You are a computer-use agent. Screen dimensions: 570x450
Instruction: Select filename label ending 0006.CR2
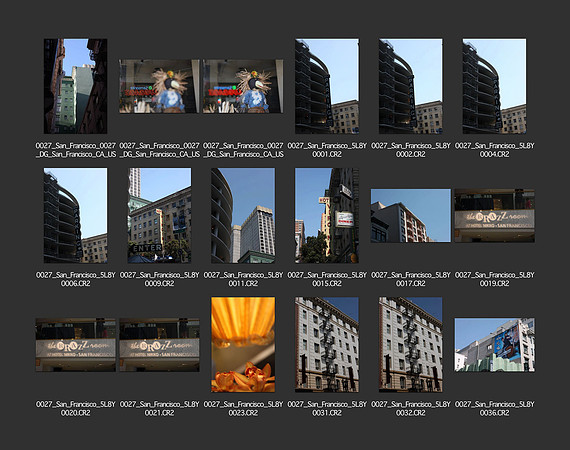(x=76, y=279)
